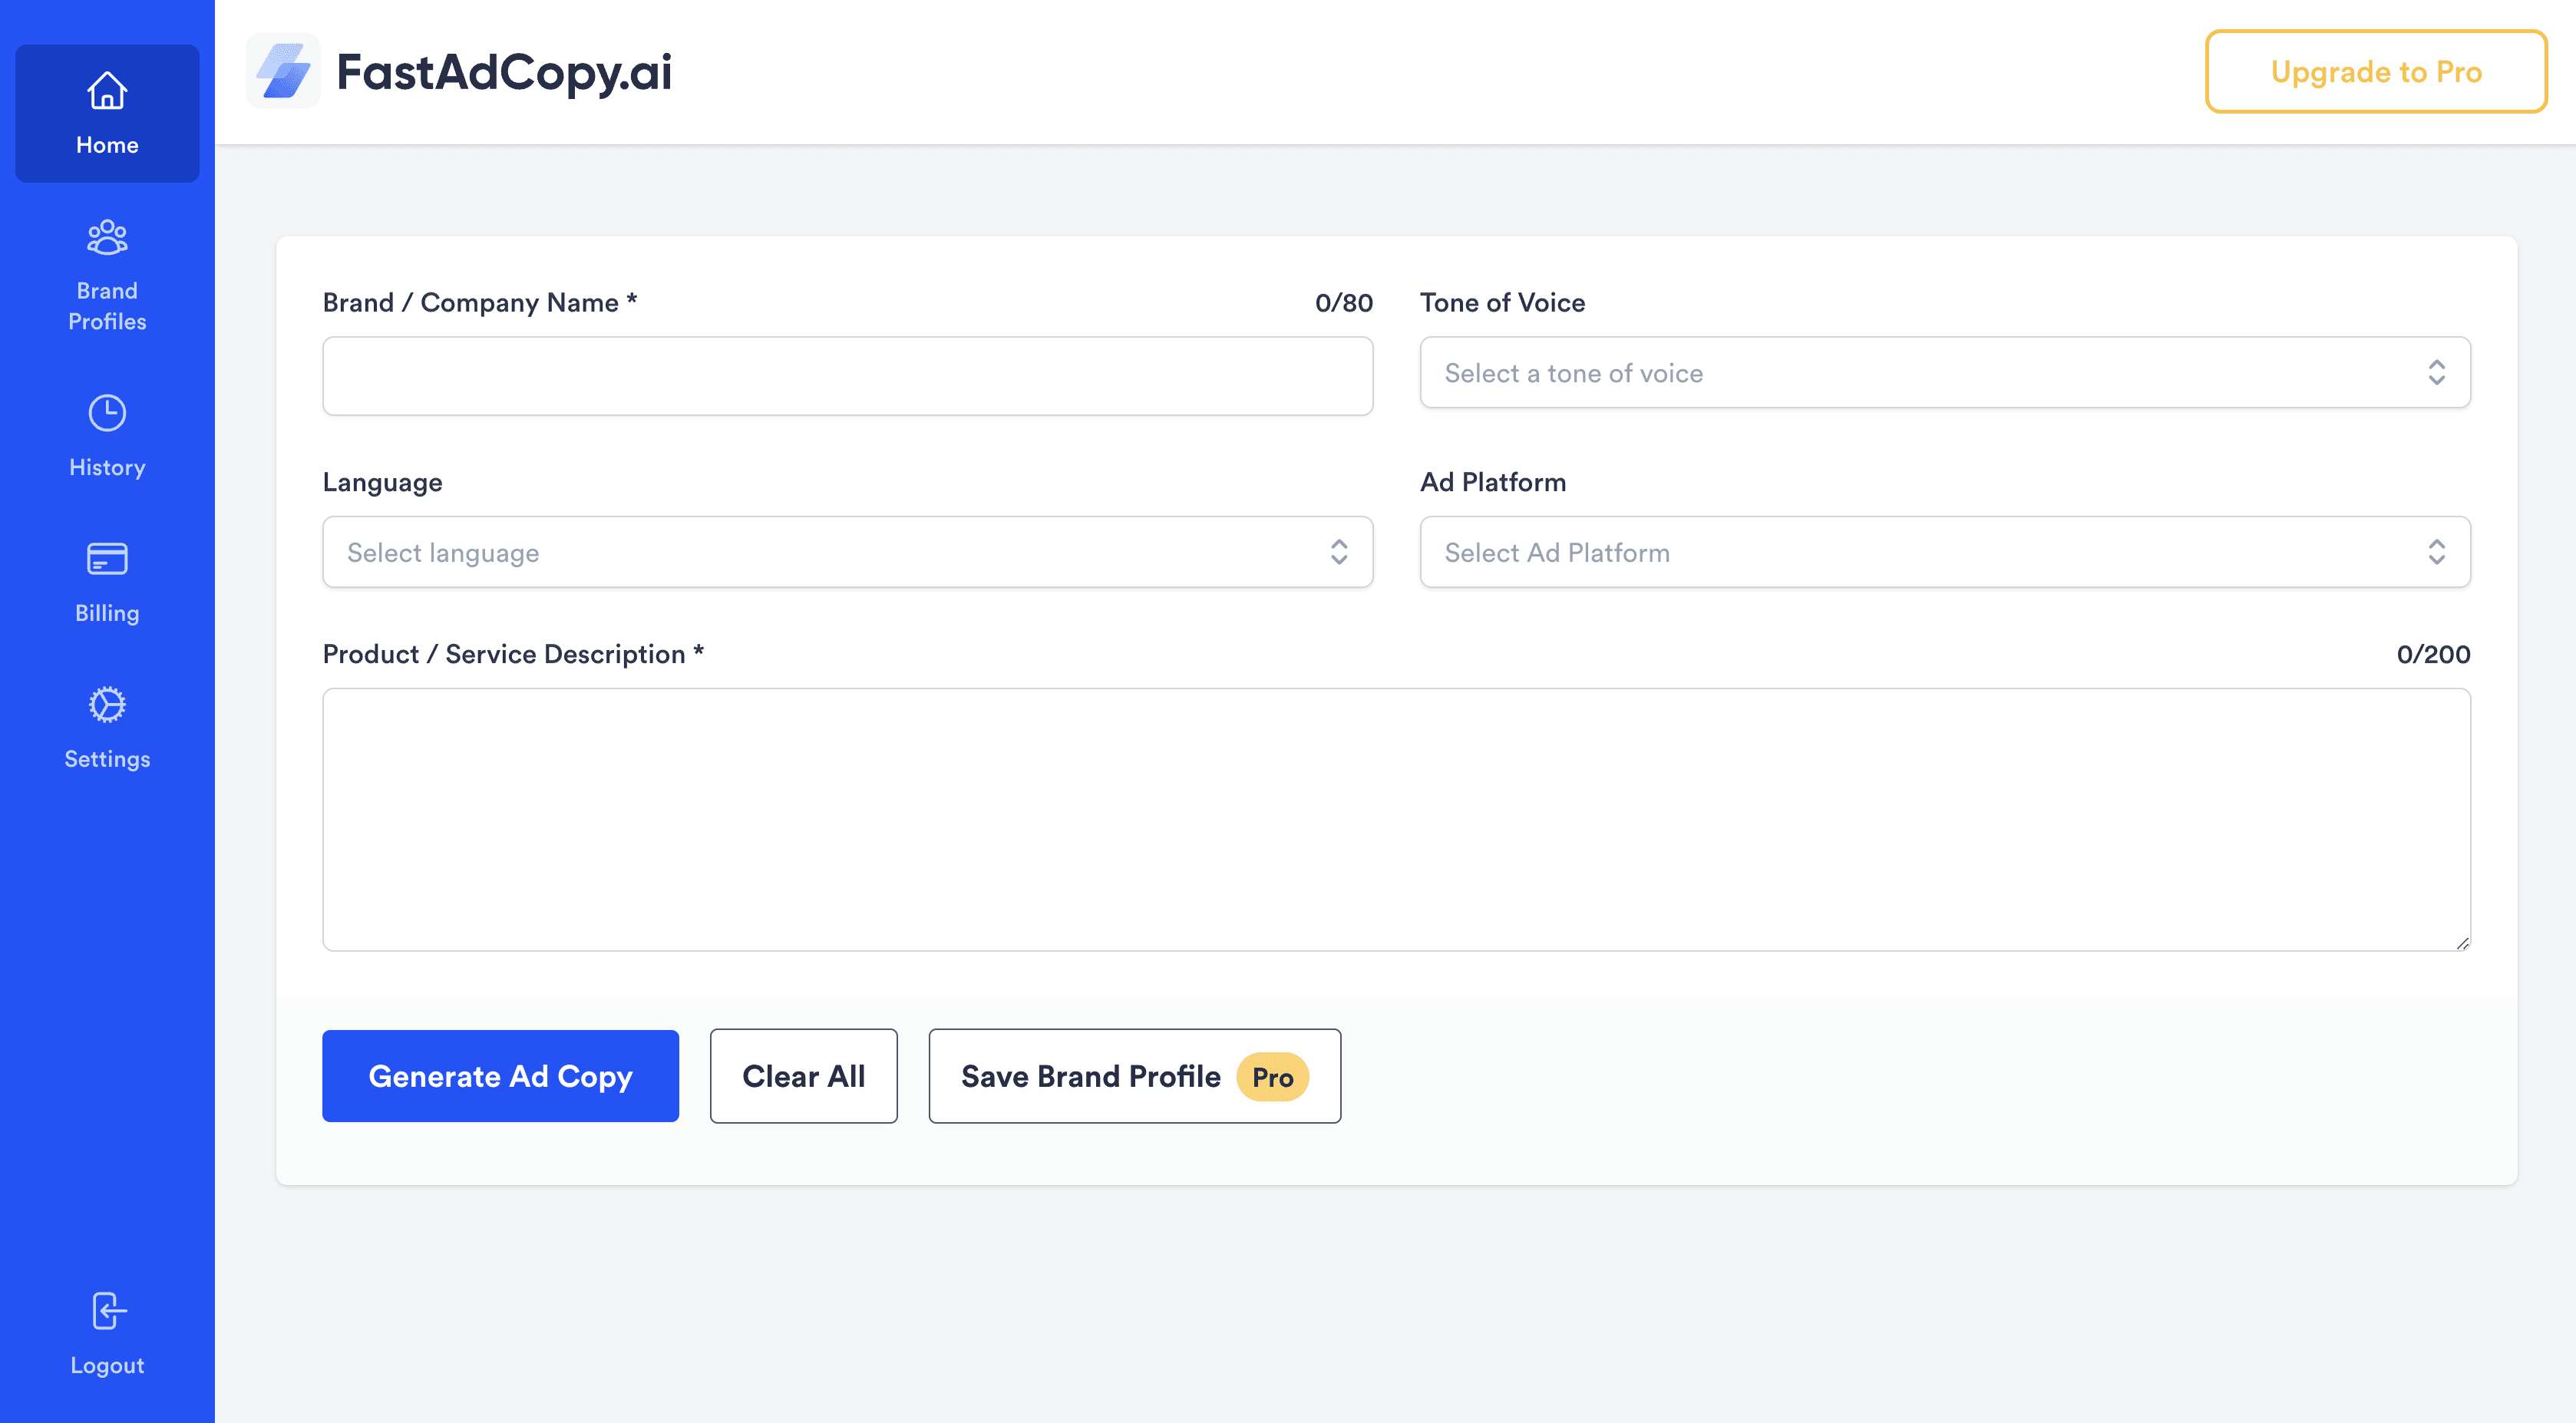Click the Tone of Voice chevron arrows
The width and height of the screenshot is (2576, 1423).
[2436, 372]
